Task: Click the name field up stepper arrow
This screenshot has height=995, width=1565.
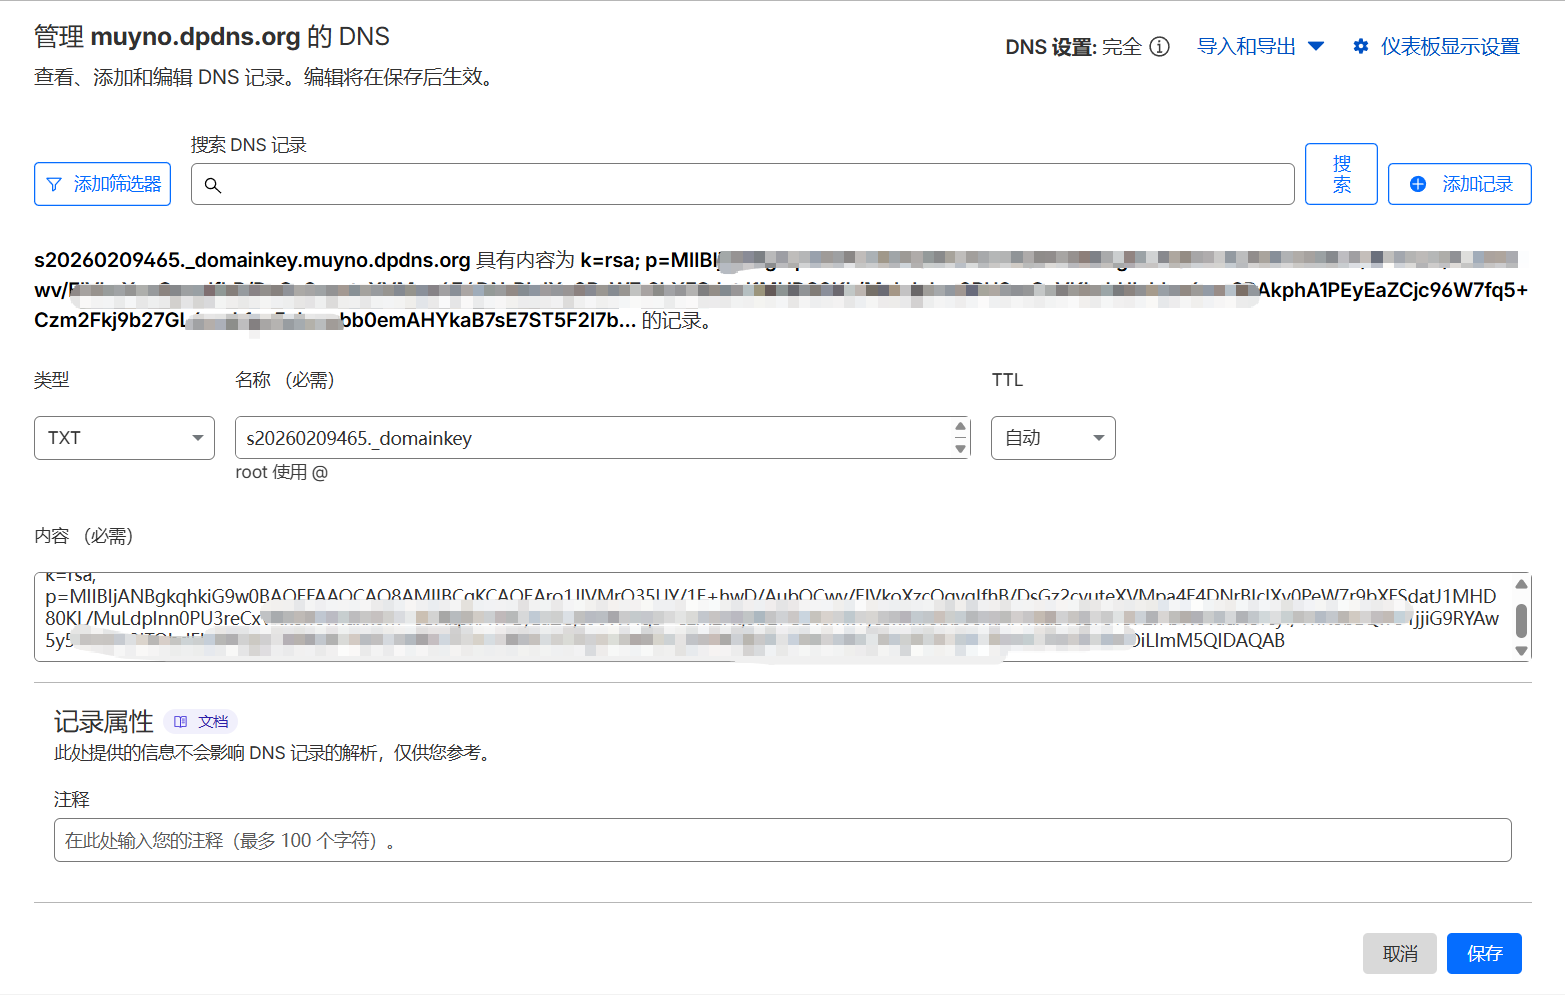Action: coord(960,427)
